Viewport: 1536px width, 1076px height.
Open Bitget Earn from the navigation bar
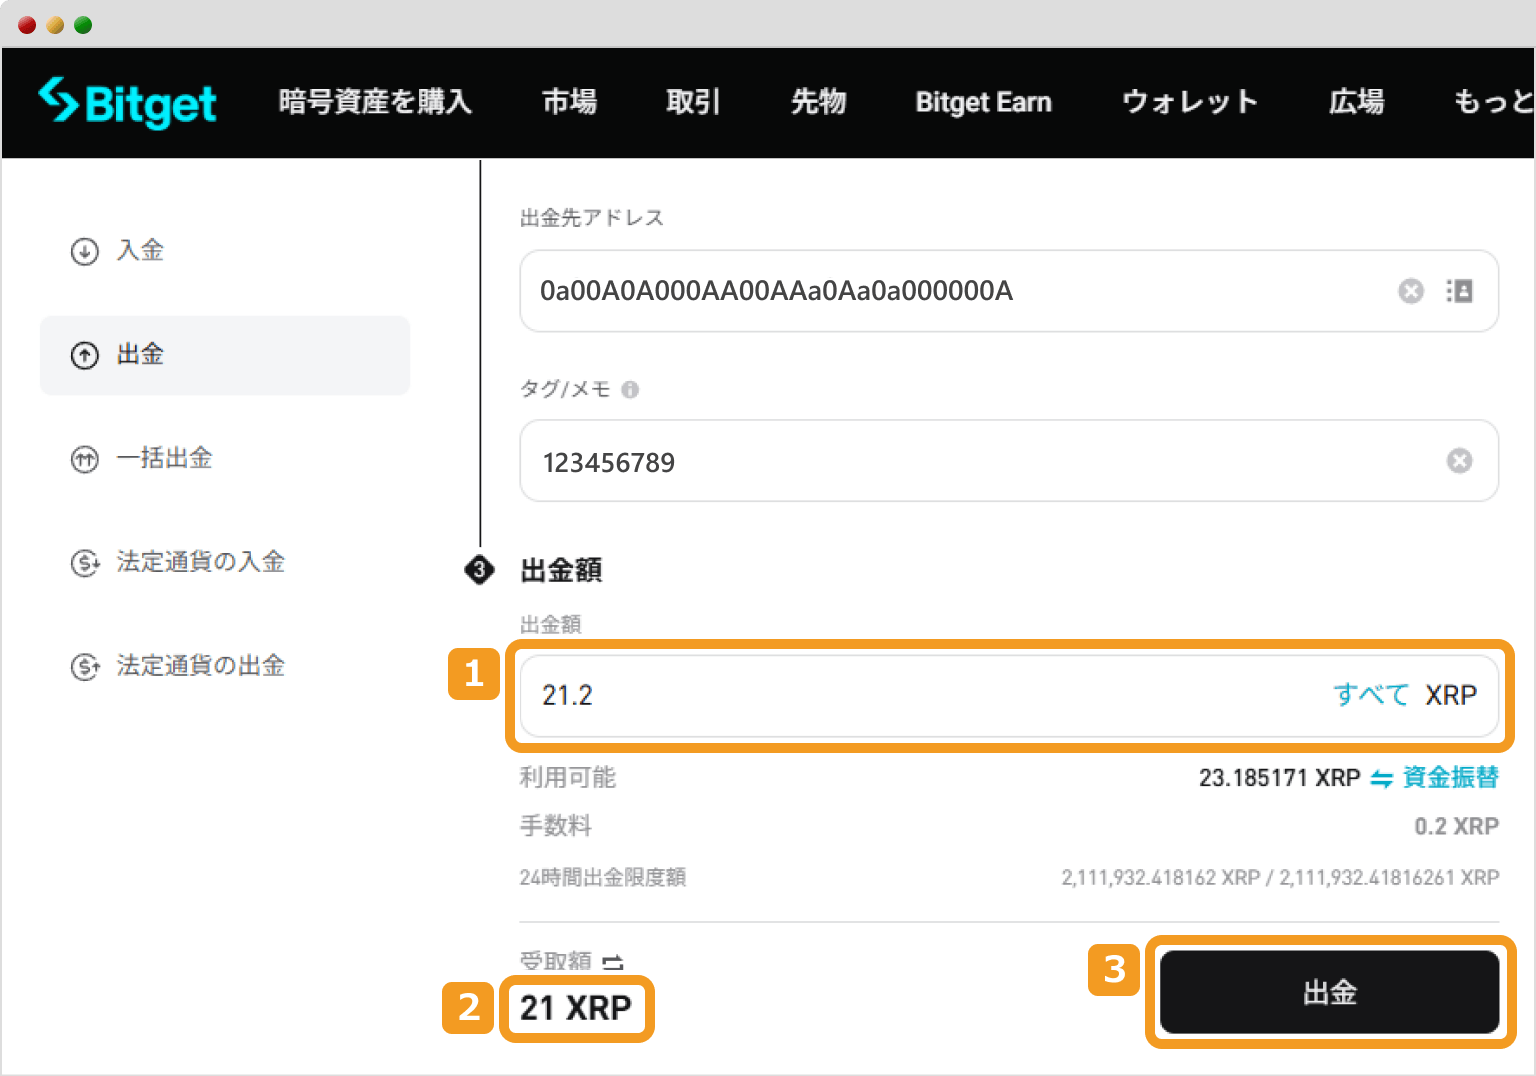(983, 103)
